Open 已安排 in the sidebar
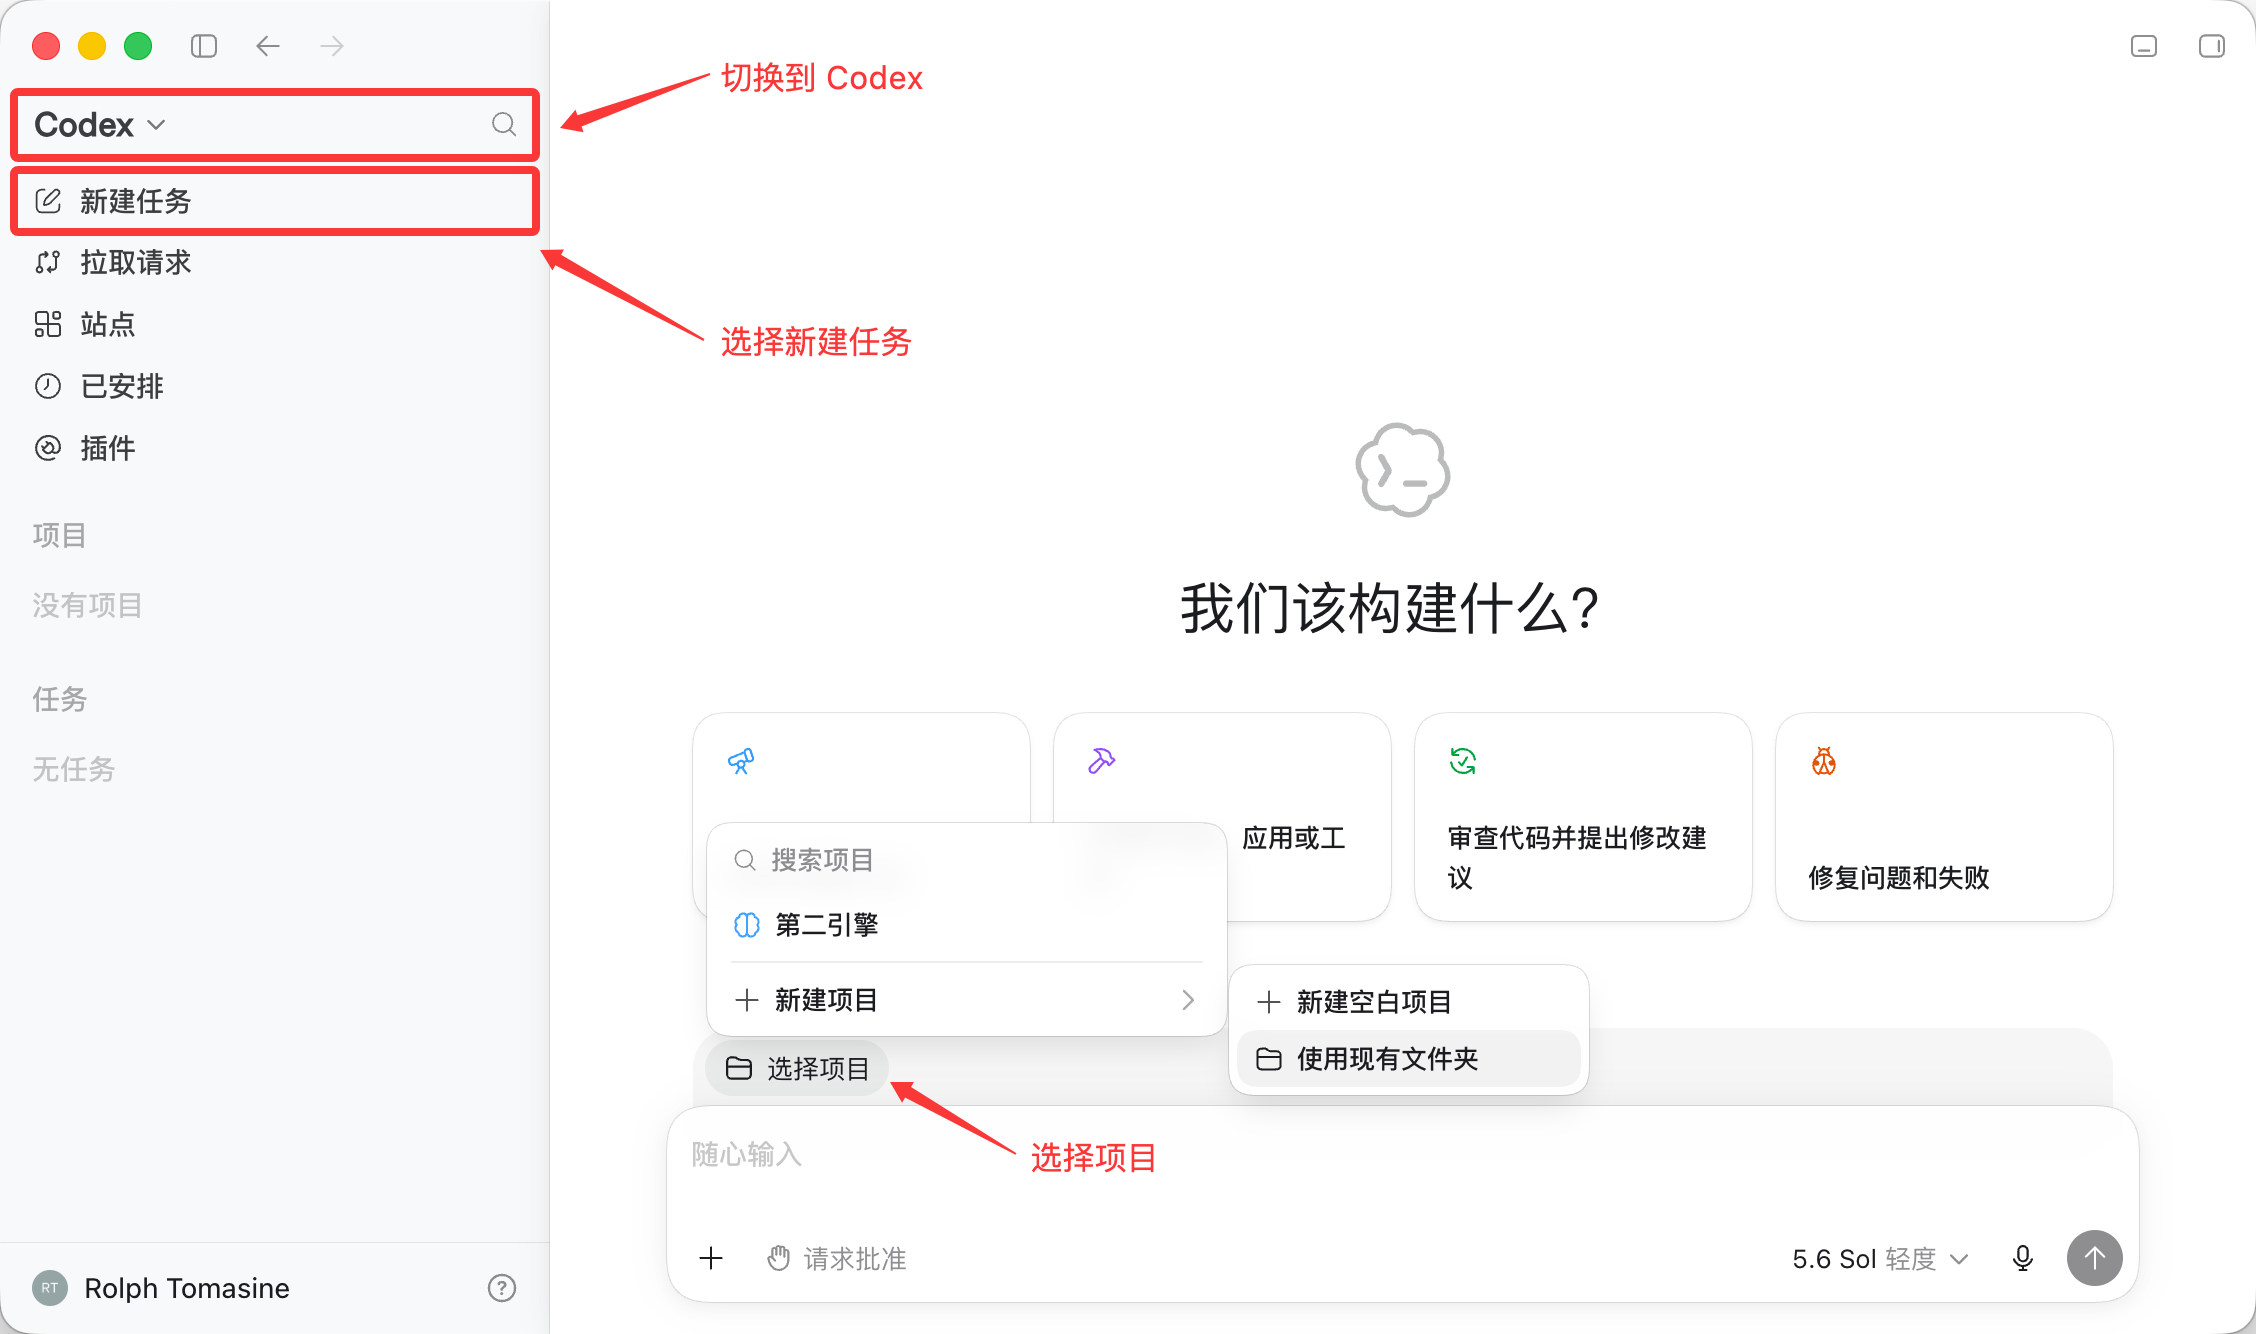 tap(275, 387)
